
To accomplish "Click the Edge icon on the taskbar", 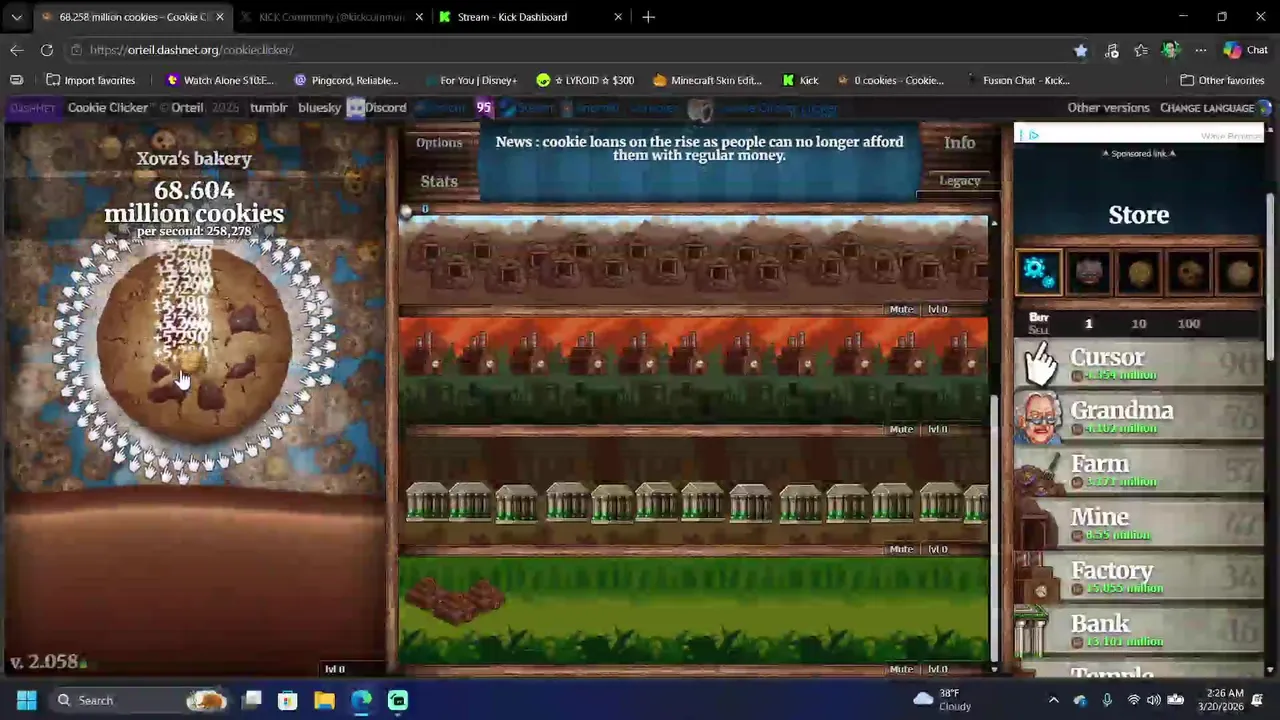I will tap(361, 700).
